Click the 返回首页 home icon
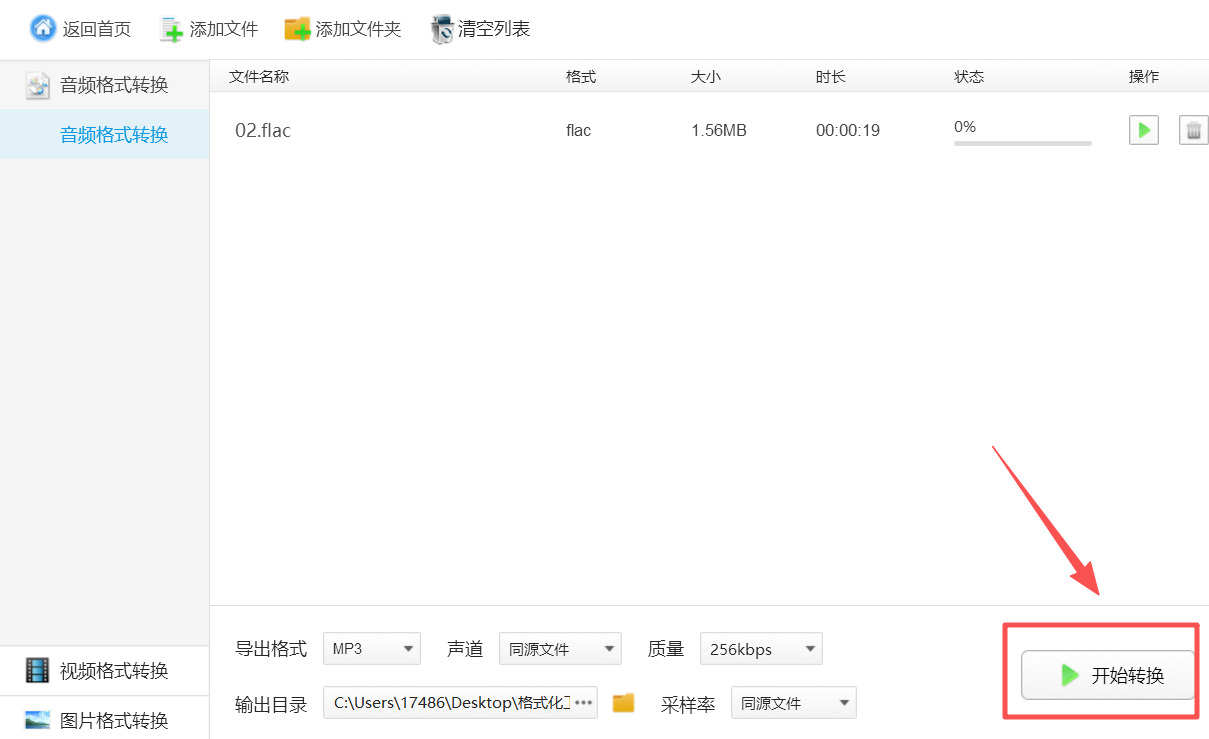The width and height of the screenshot is (1209, 739). [42, 27]
